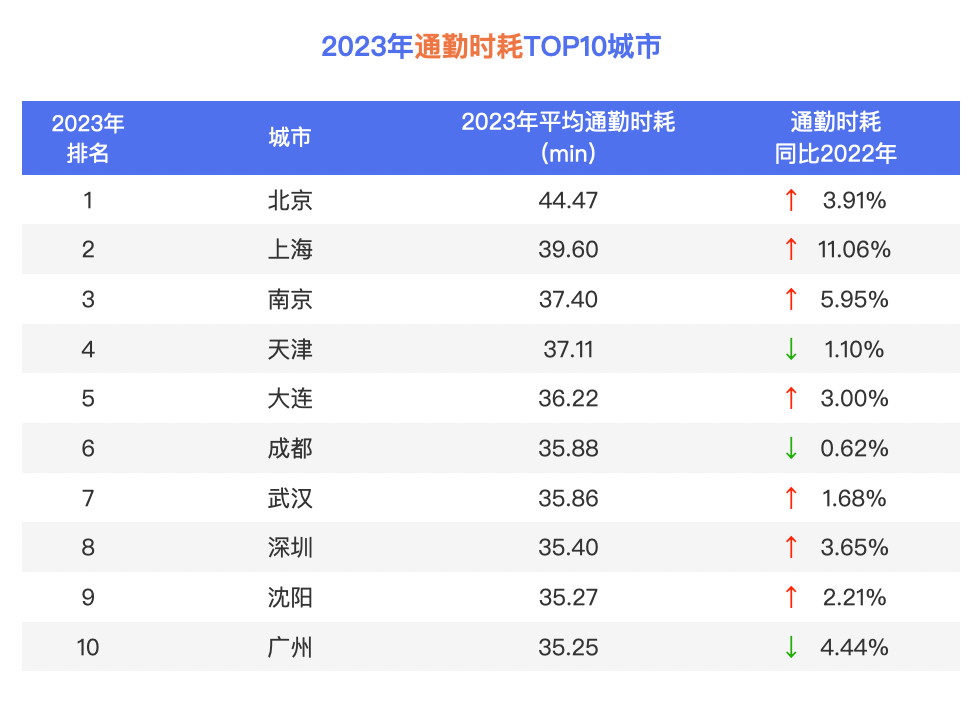This screenshot has height=702, width=980.
Task: Click rank number 6 in 成都 row
Action: [x=88, y=448]
